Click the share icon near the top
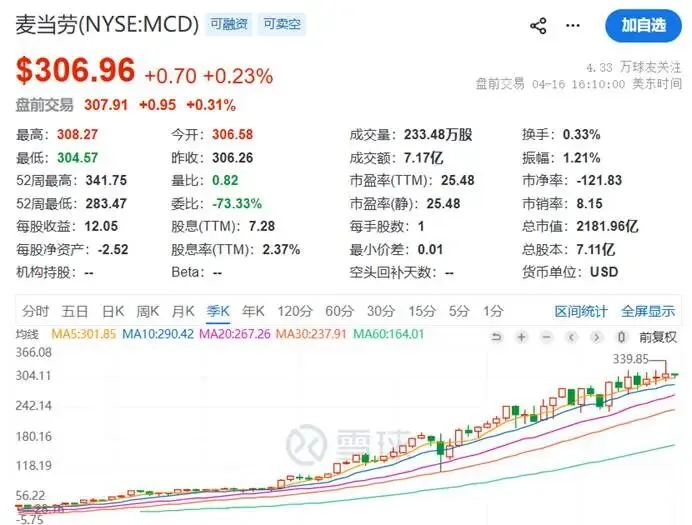 538,26
